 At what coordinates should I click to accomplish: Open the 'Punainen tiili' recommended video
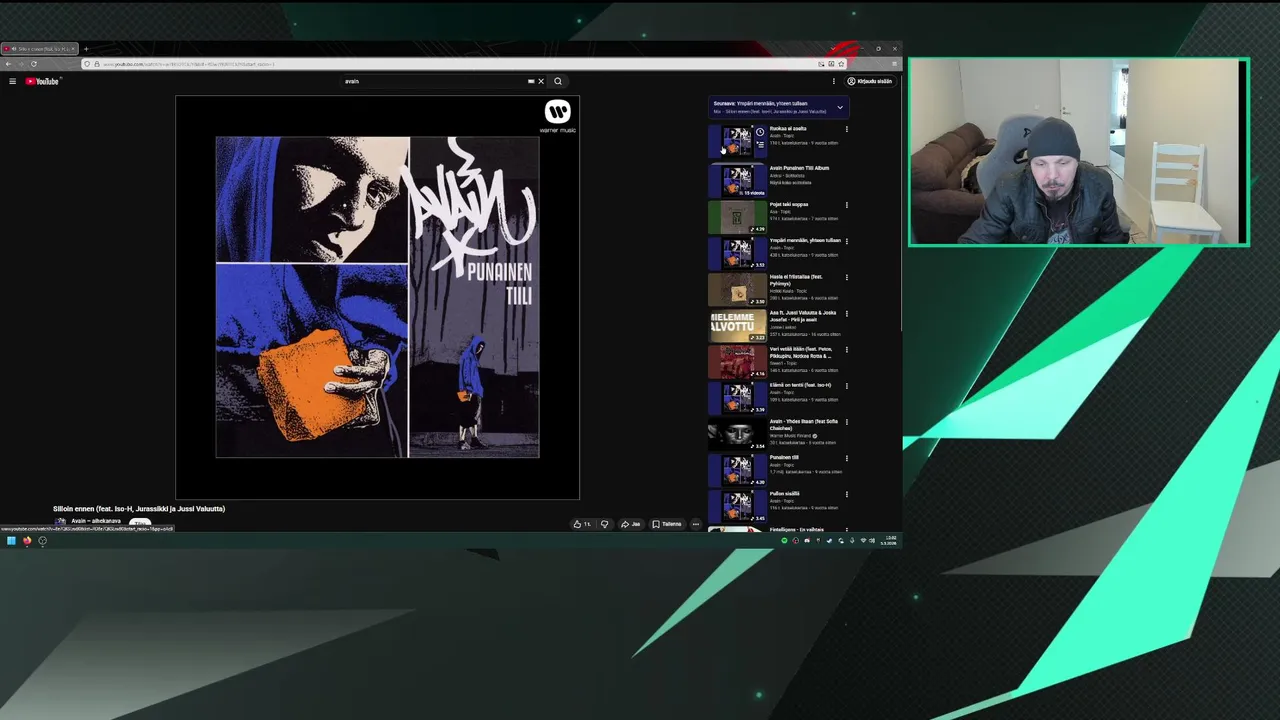pos(737,469)
